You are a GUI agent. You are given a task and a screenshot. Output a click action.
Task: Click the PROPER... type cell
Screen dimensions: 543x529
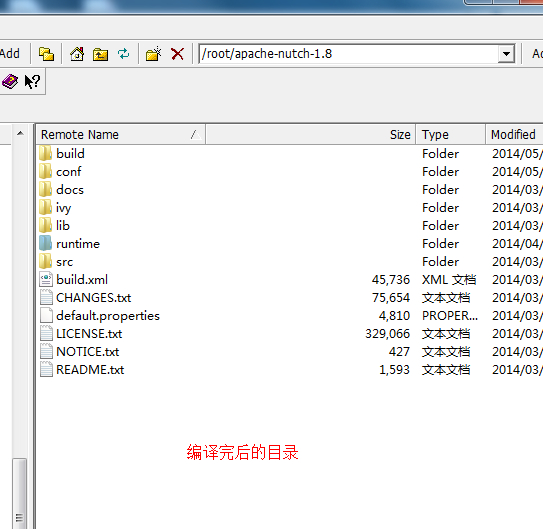click(x=450, y=316)
